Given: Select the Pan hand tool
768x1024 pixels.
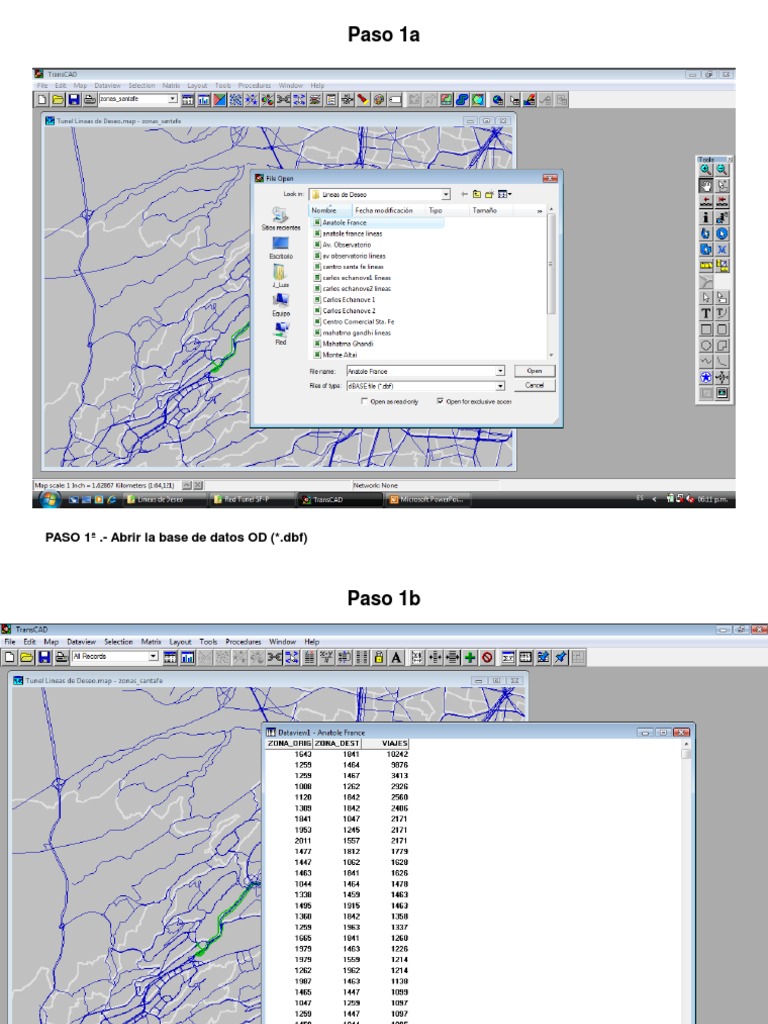Looking at the screenshot, I should [x=705, y=185].
